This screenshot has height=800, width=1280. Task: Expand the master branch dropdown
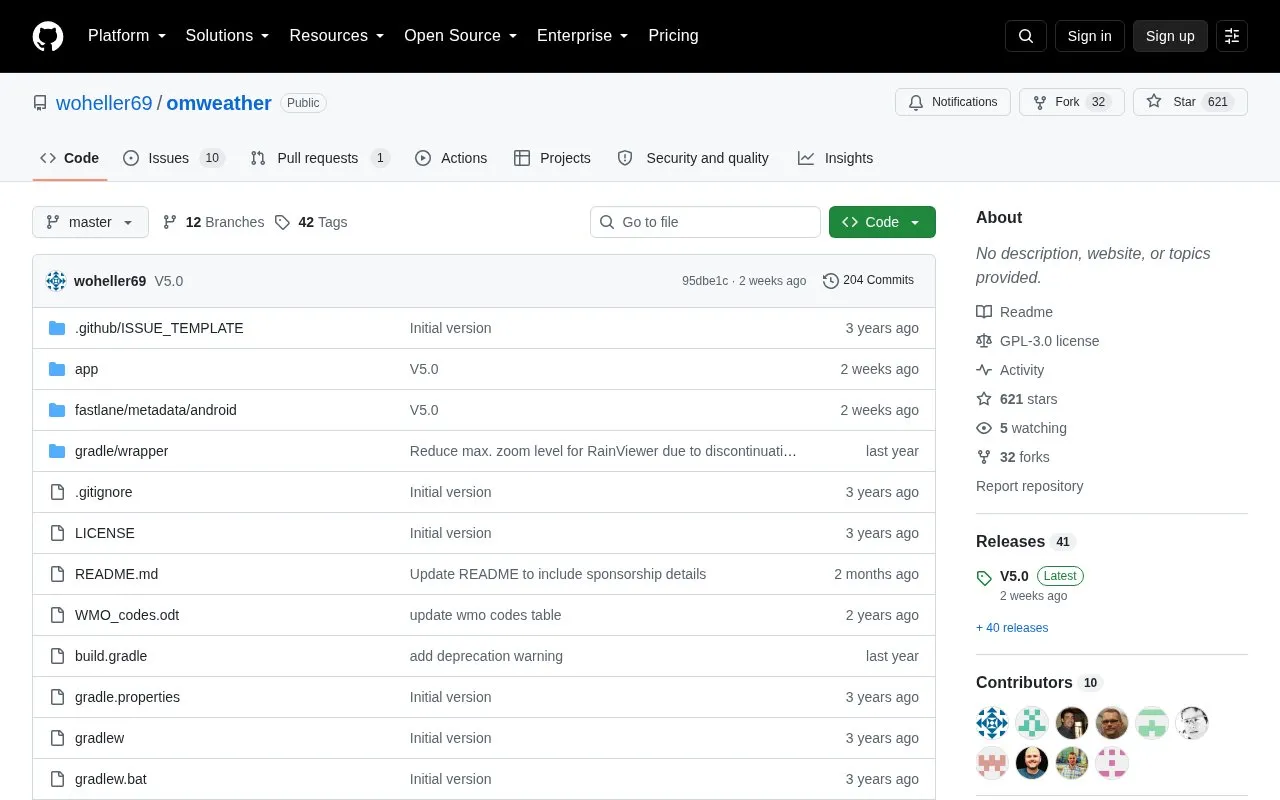pyautogui.click(x=90, y=222)
